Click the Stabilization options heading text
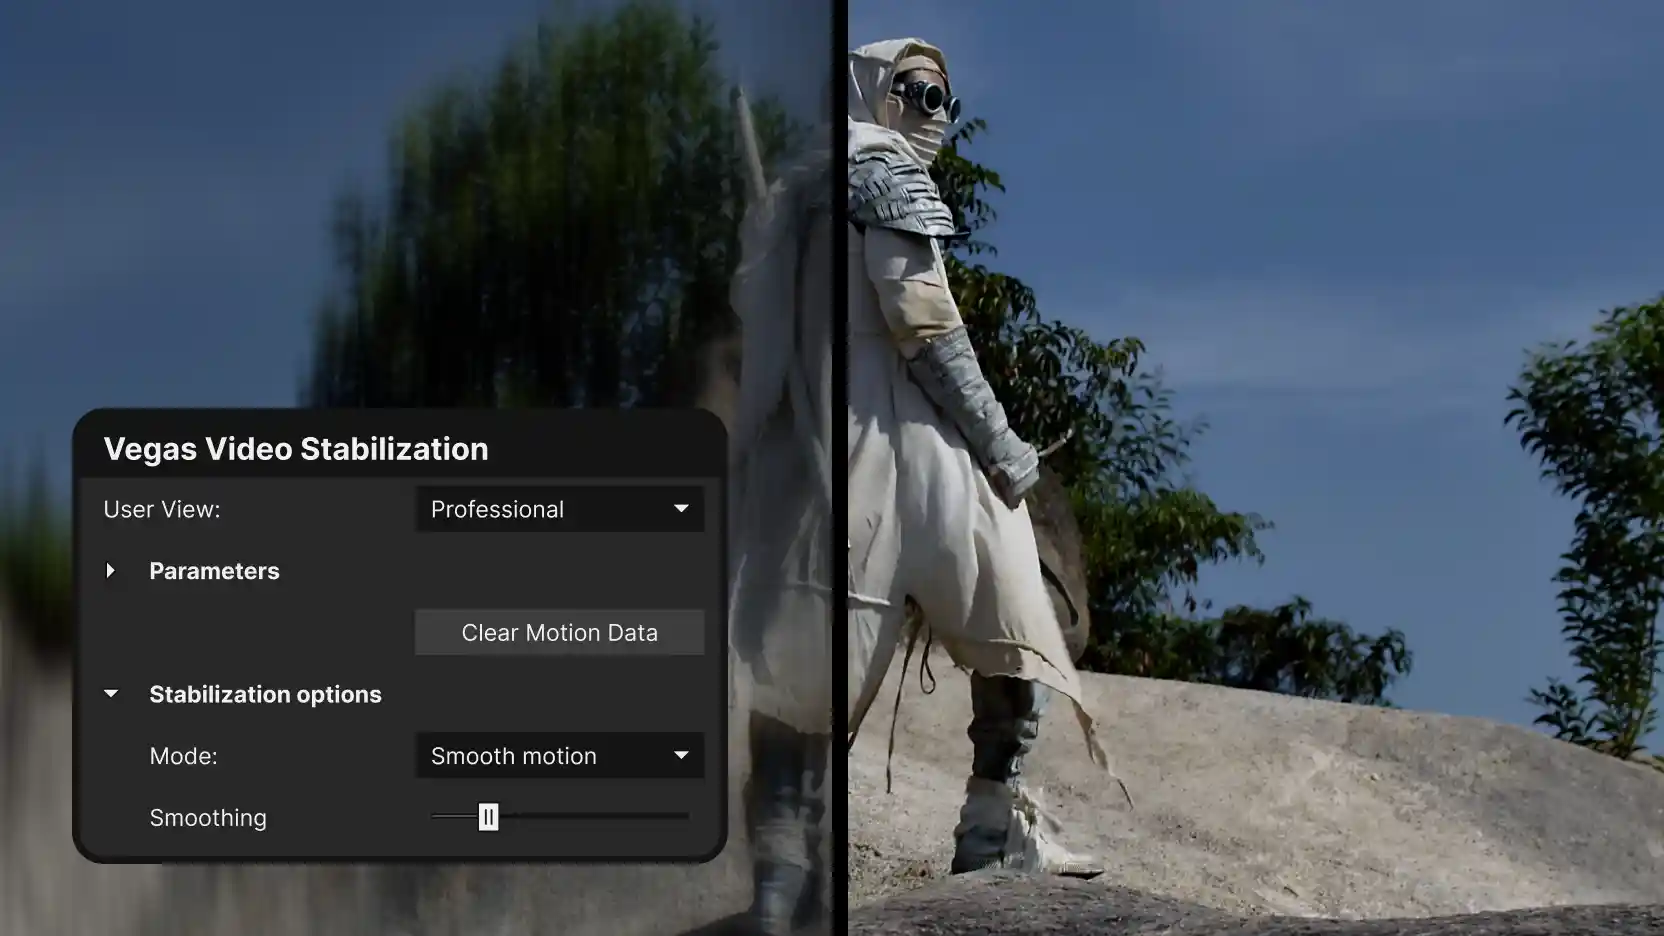Screen dimensions: 1664x936 pos(265,694)
